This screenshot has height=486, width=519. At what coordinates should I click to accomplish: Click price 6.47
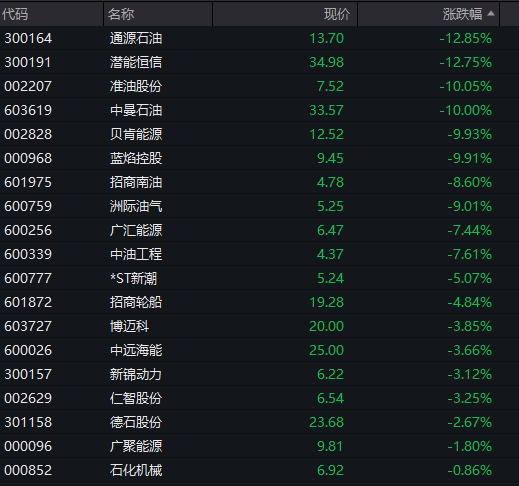(330, 230)
